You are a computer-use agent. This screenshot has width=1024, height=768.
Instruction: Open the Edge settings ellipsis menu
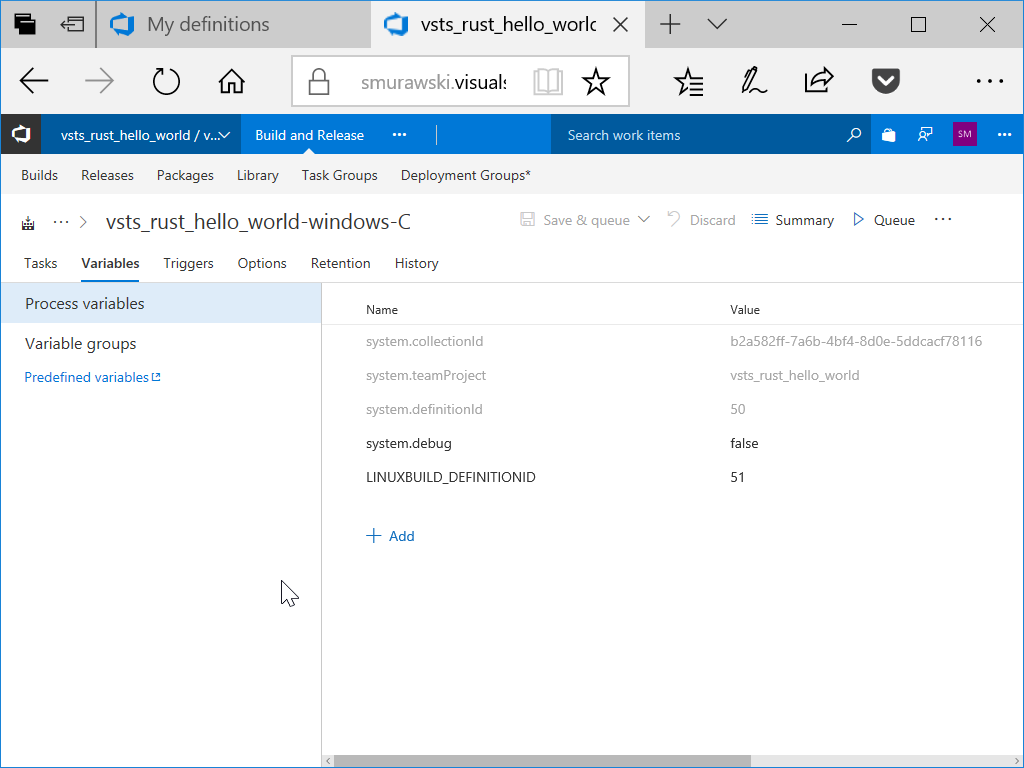[x=989, y=81]
